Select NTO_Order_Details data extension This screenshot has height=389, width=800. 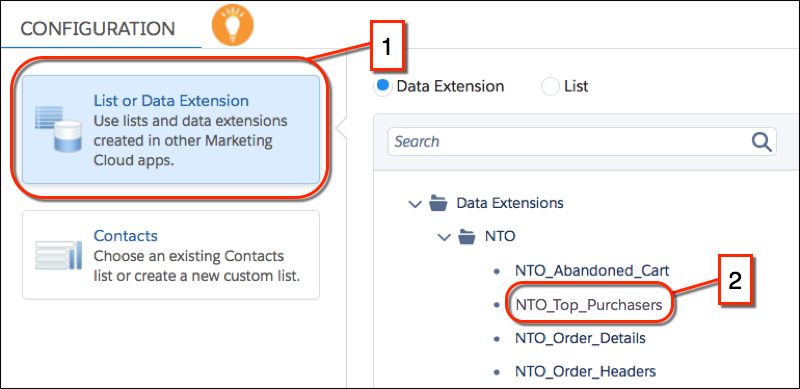pos(580,338)
